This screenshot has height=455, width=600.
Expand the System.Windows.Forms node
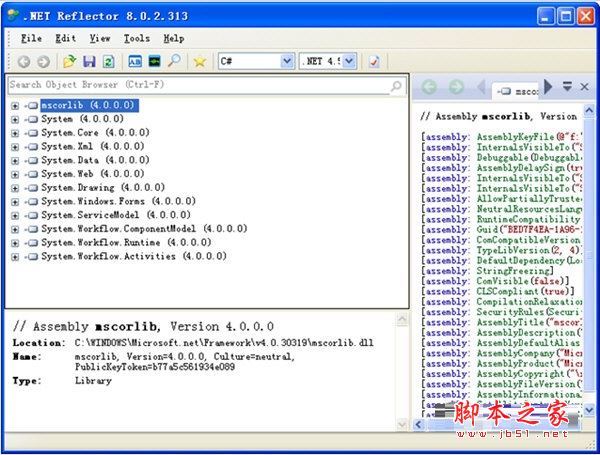(x=15, y=202)
